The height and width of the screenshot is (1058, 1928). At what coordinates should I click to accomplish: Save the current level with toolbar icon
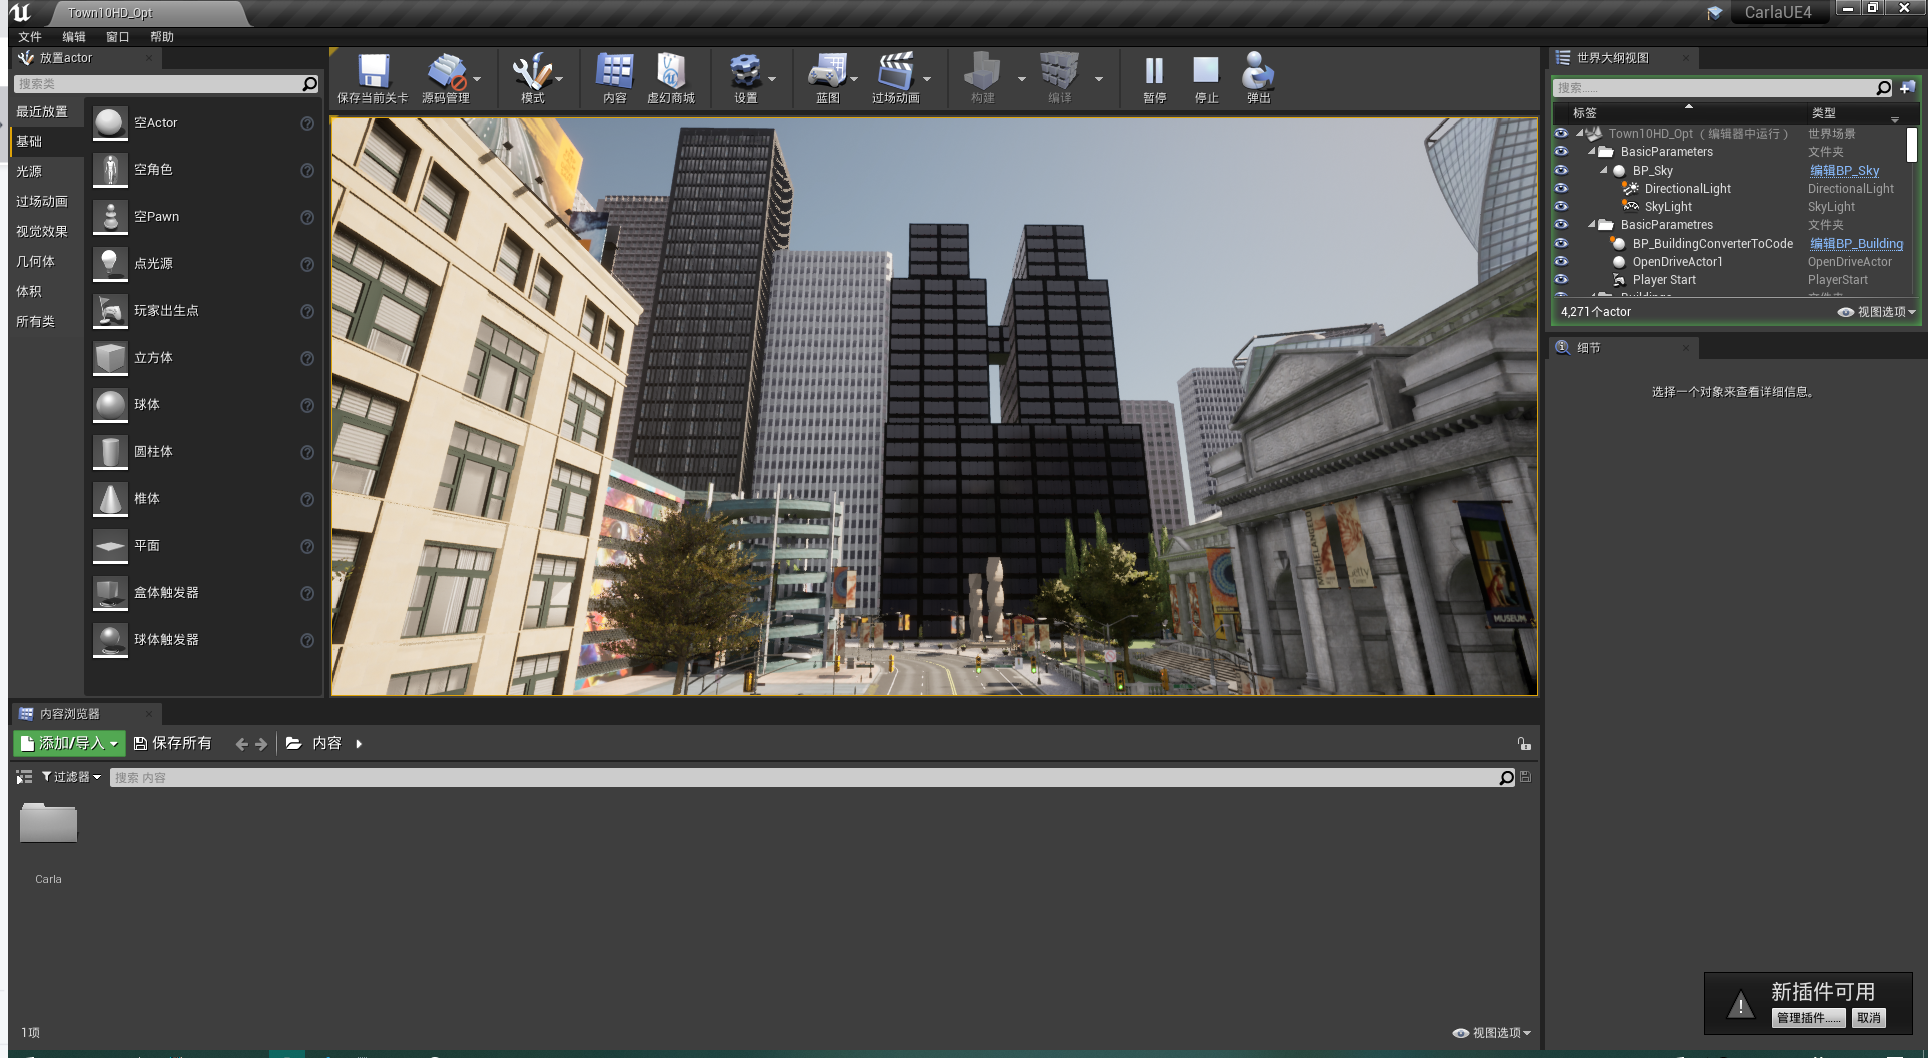373,78
